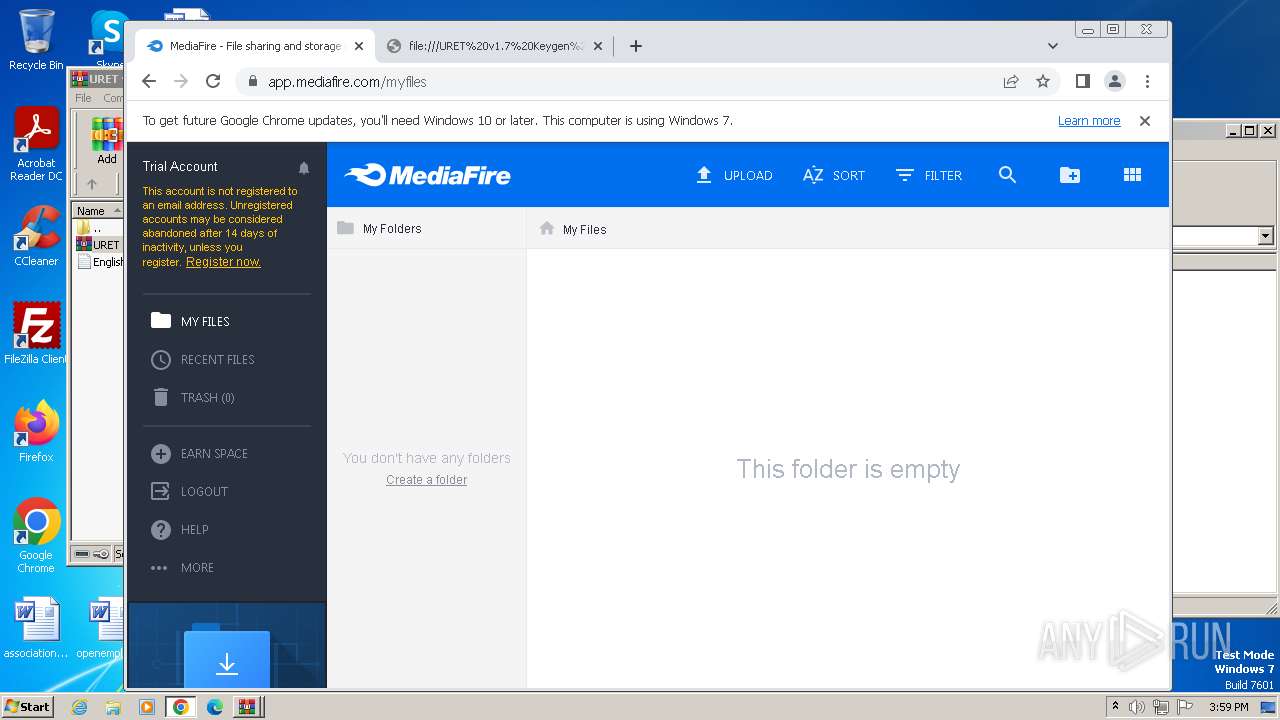Select the URET entry in WinRAR list
Screen dimensions: 1280x720
click(x=100, y=245)
